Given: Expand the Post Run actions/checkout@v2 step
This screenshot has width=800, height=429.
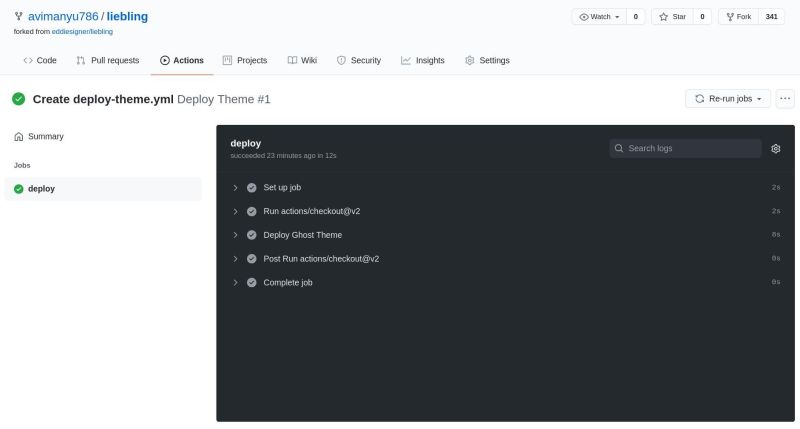Looking at the screenshot, I should point(235,259).
